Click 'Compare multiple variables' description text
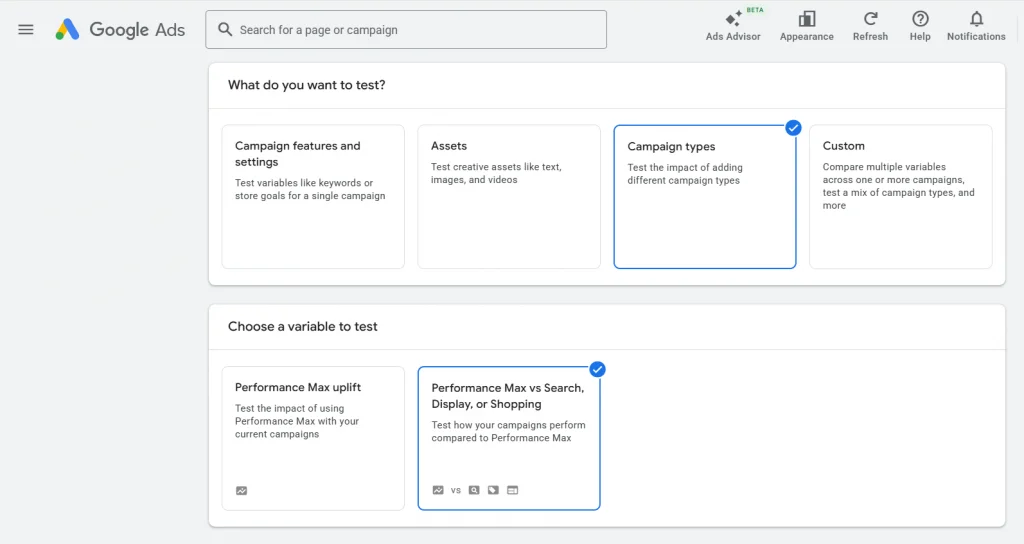1024x544 pixels. click(898, 186)
